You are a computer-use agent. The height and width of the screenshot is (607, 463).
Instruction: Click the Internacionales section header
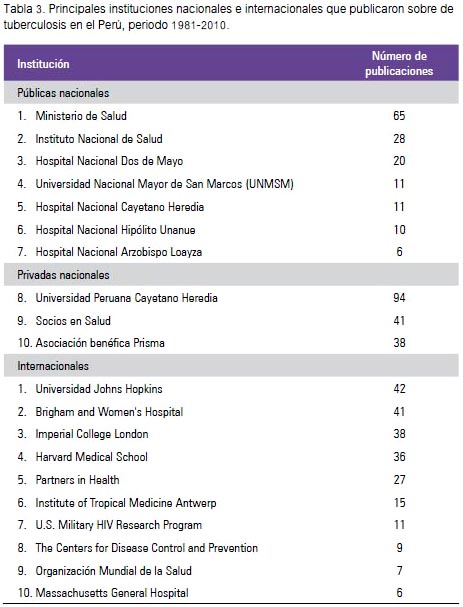pos(231,366)
